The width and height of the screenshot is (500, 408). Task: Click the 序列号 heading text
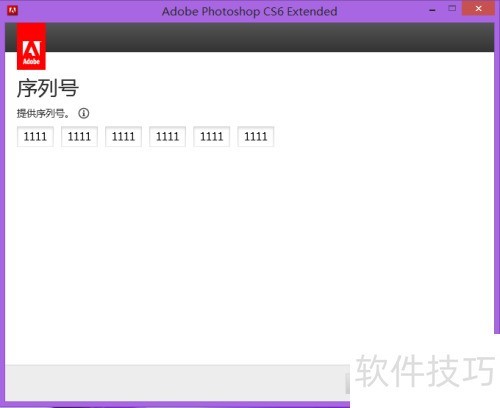click(x=48, y=88)
